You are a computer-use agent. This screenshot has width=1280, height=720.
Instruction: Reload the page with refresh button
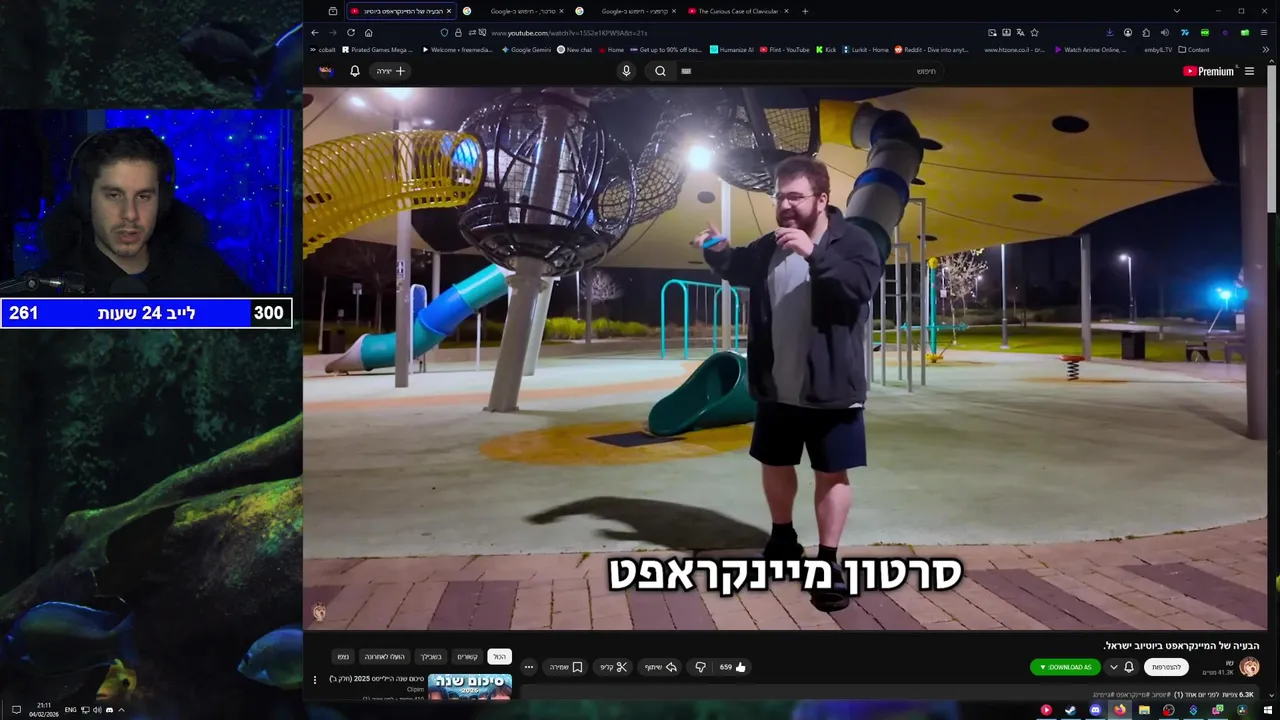(351, 32)
